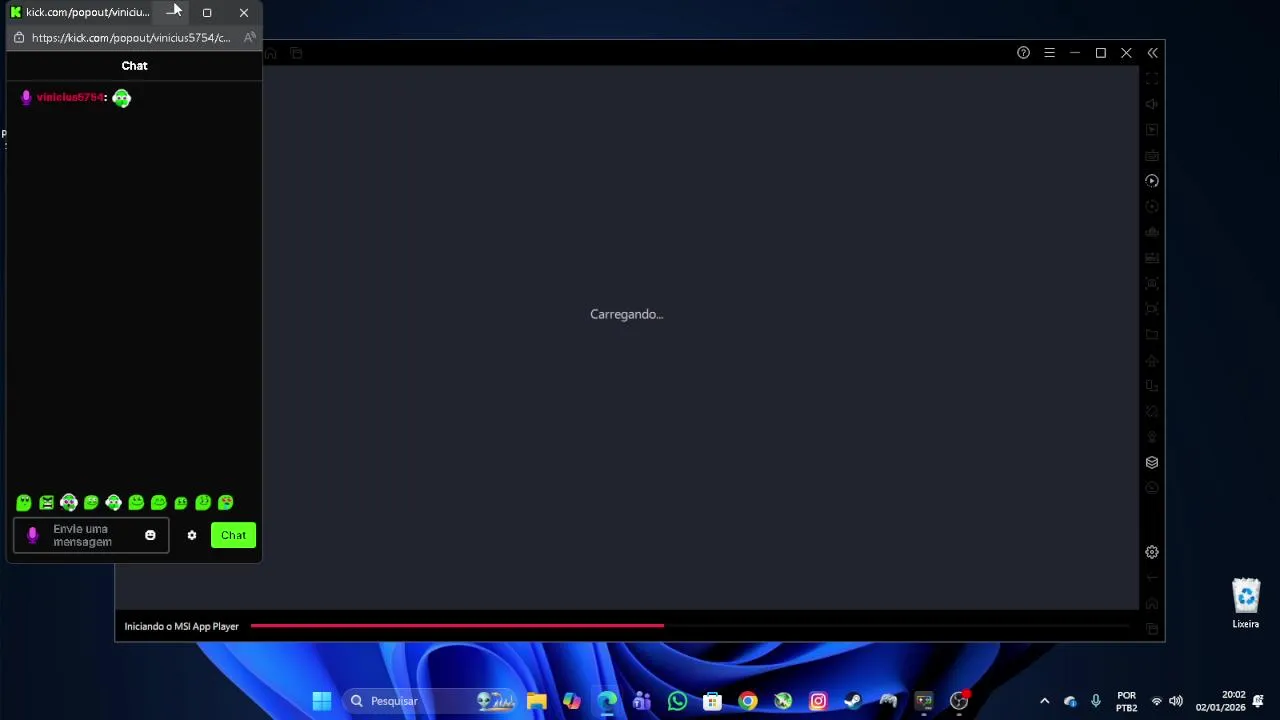Open the emoji picker in the message box

pyautogui.click(x=150, y=535)
